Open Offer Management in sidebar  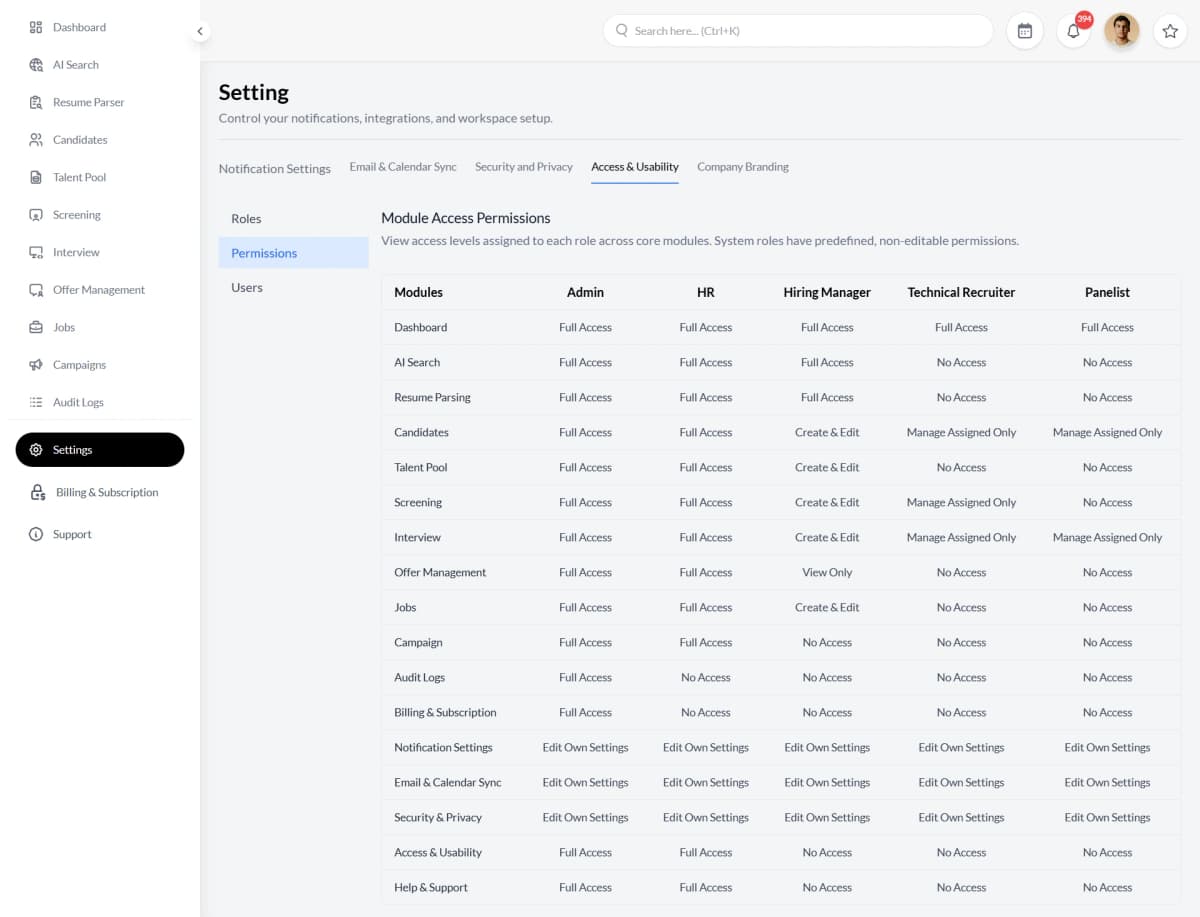[98, 290]
